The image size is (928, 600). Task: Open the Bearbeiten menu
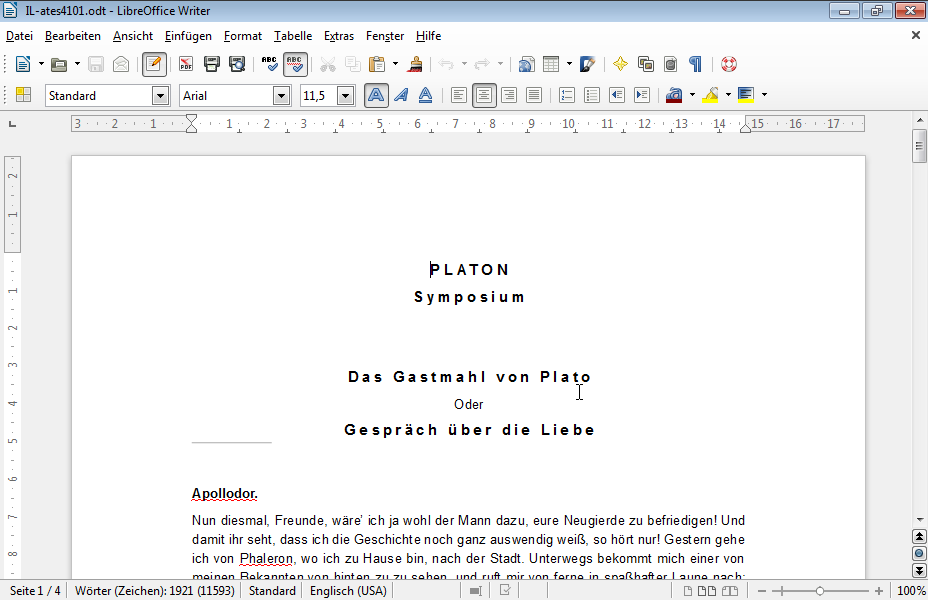point(73,36)
